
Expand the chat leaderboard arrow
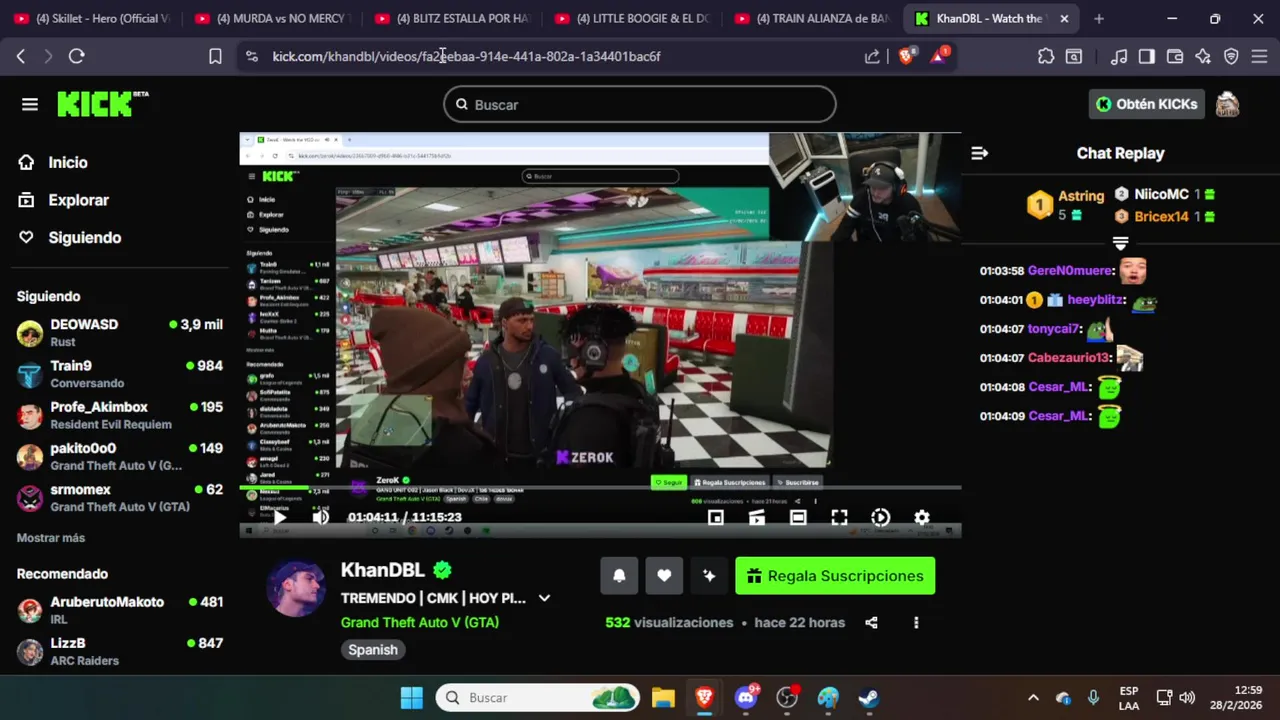(1120, 243)
